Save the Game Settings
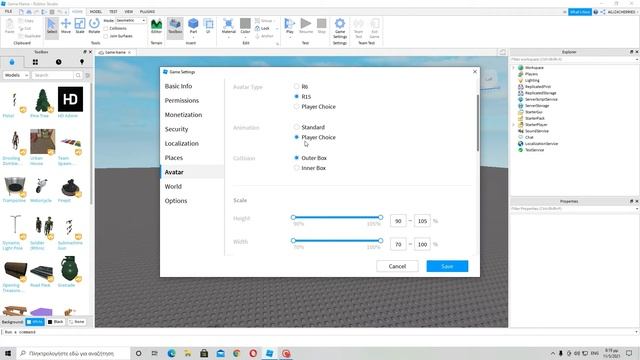Screen dimensions: 640x360 point(447,266)
